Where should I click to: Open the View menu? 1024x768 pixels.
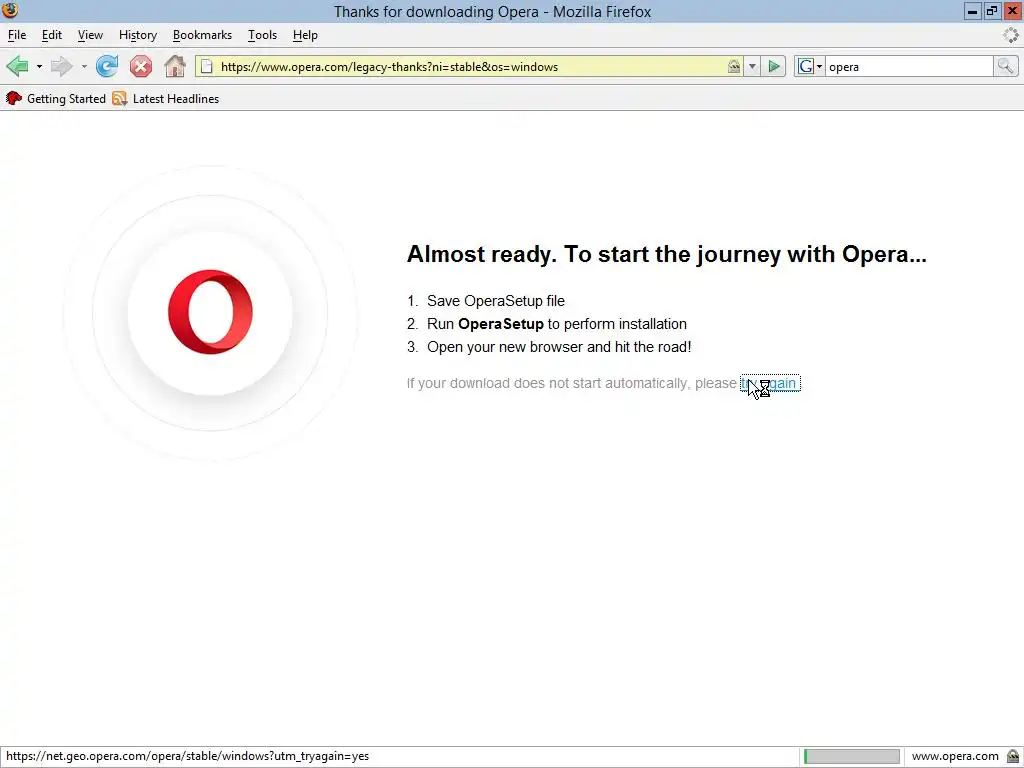pos(90,35)
